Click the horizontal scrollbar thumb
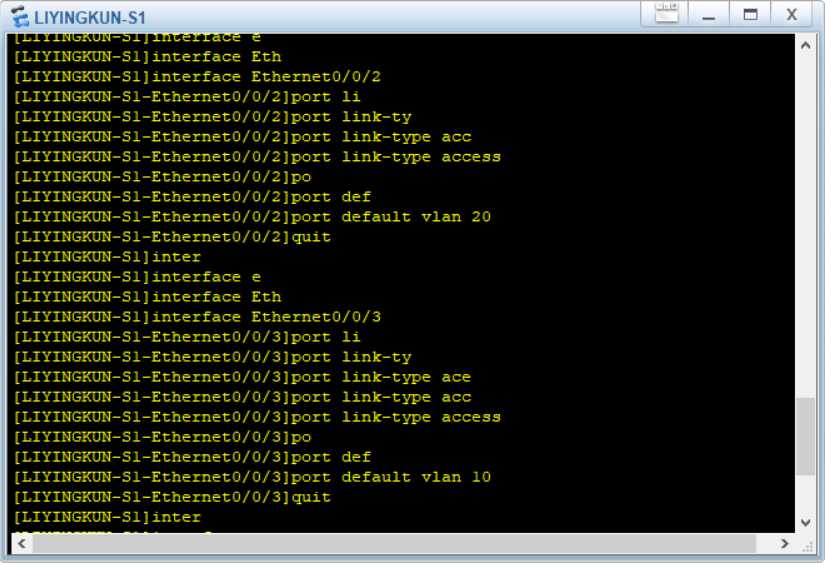This screenshot has width=826, height=563. (x=395, y=543)
